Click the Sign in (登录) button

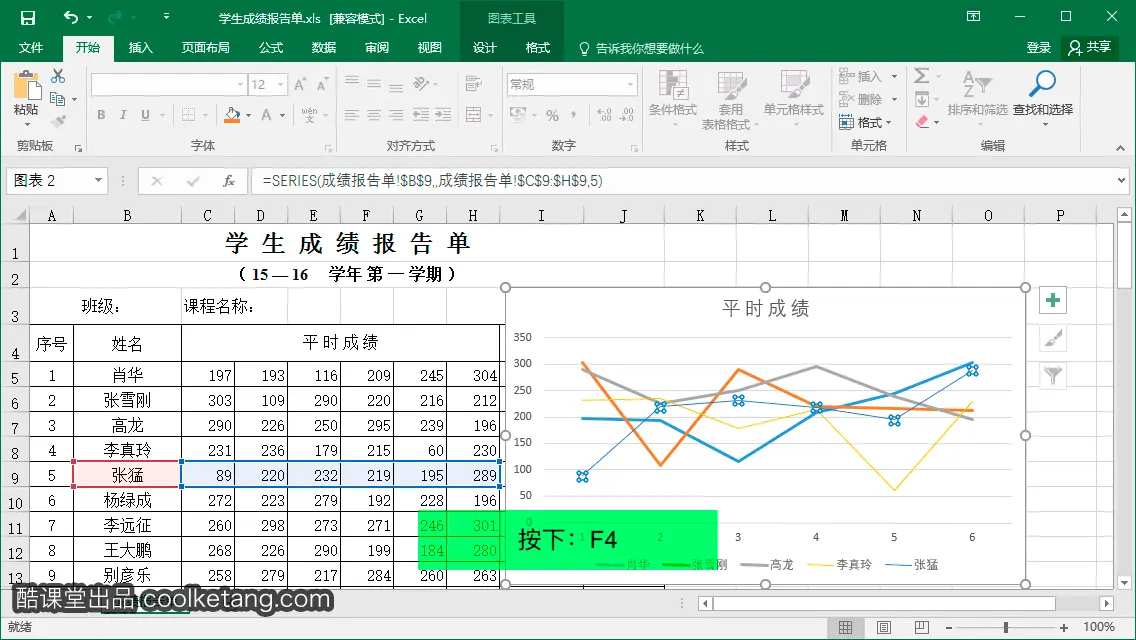pyautogui.click(x=1038, y=48)
